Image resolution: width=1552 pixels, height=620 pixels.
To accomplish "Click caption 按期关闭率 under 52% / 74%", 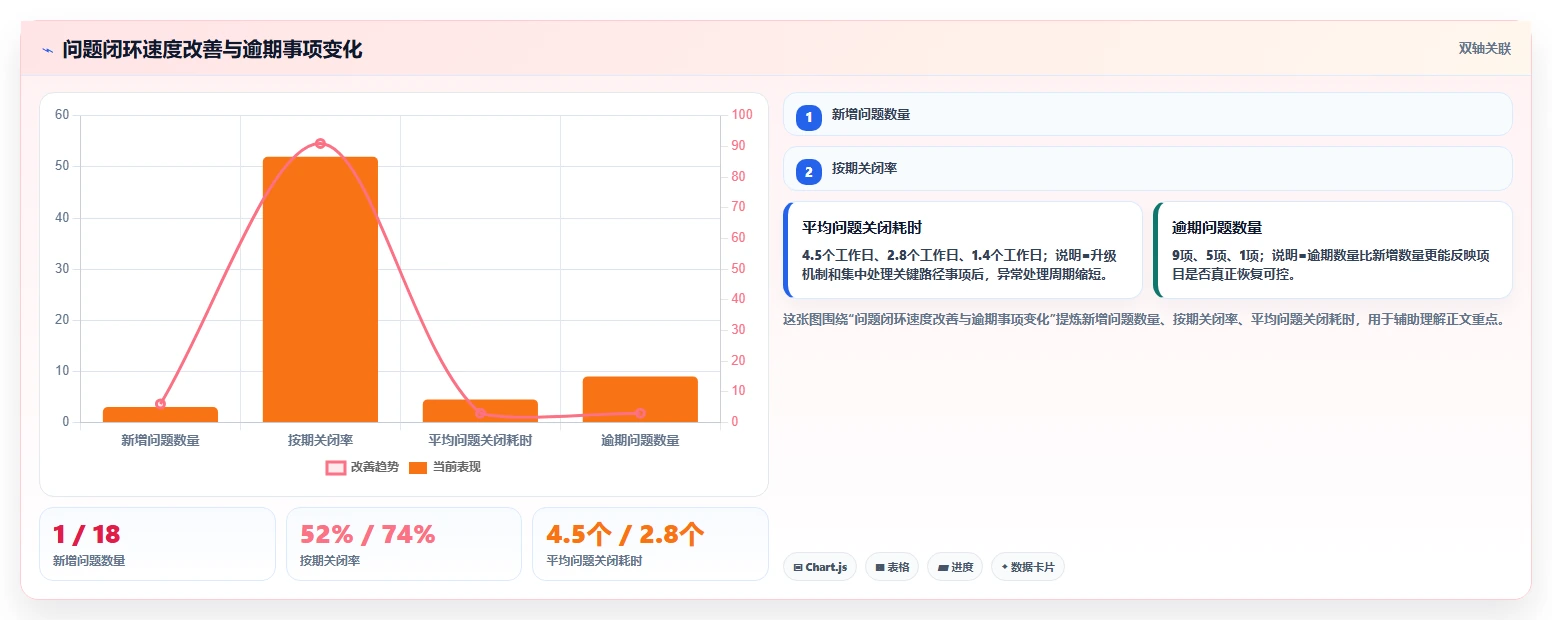I will 330,561.
